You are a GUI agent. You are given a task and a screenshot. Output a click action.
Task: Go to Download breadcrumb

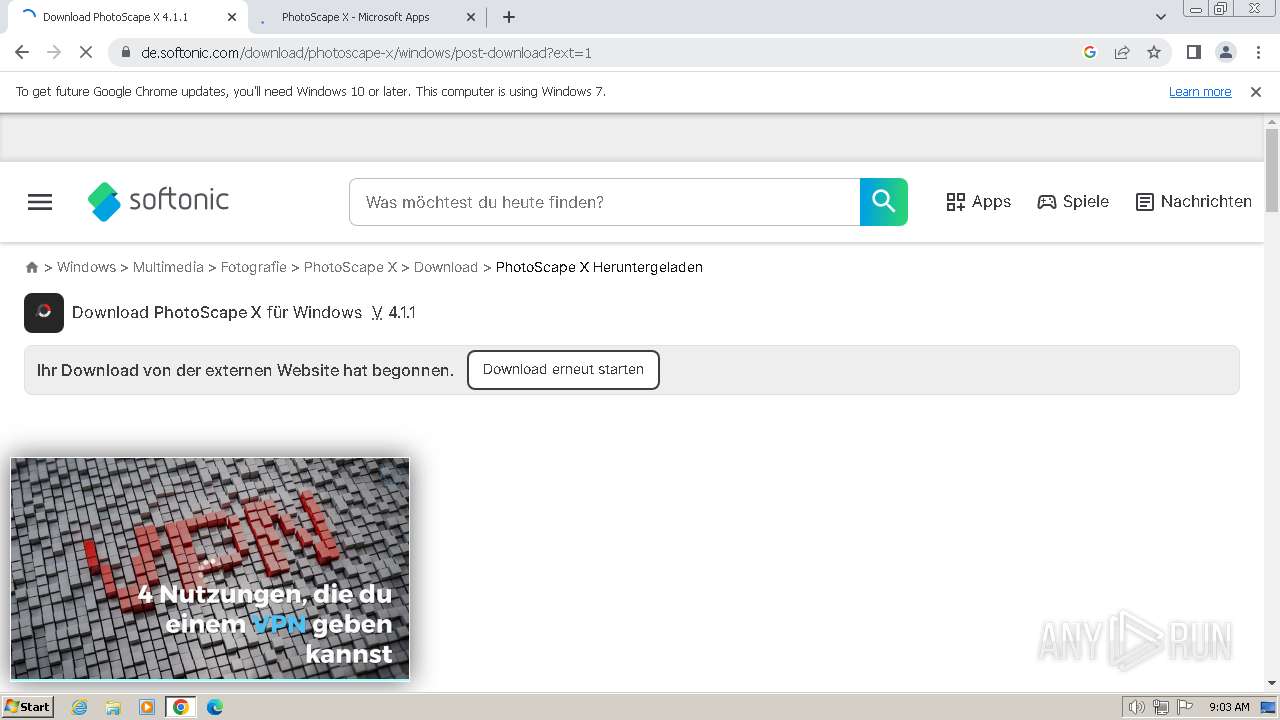pyautogui.click(x=446, y=267)
